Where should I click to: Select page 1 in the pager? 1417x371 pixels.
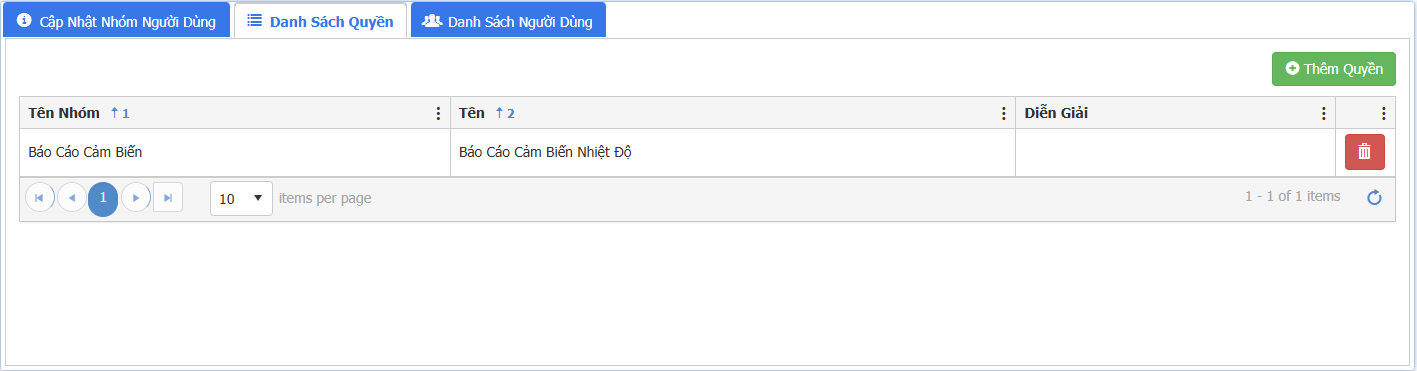tap(103, 198)
